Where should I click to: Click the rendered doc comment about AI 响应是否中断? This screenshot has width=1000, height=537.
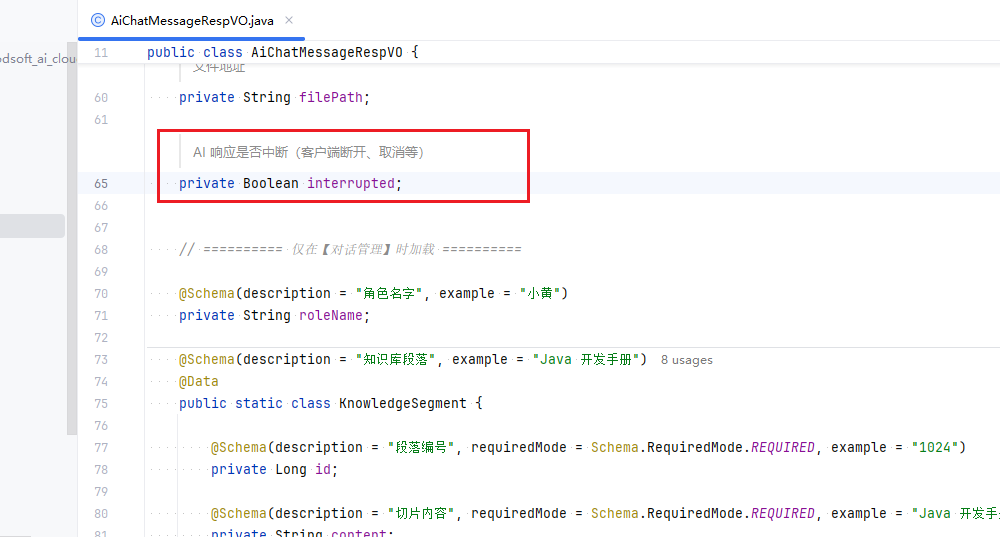(308, 152)
